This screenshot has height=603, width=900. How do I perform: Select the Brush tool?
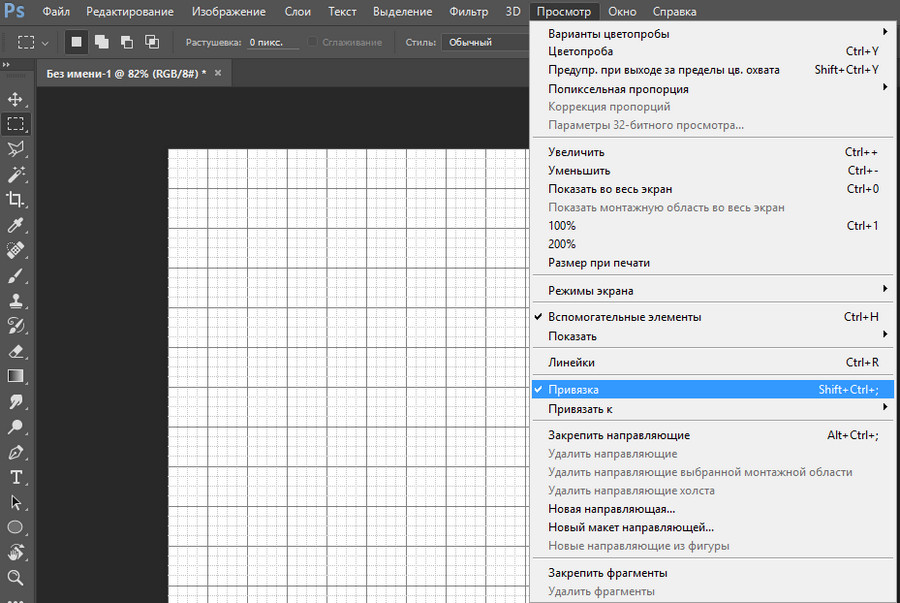[15, 275]
